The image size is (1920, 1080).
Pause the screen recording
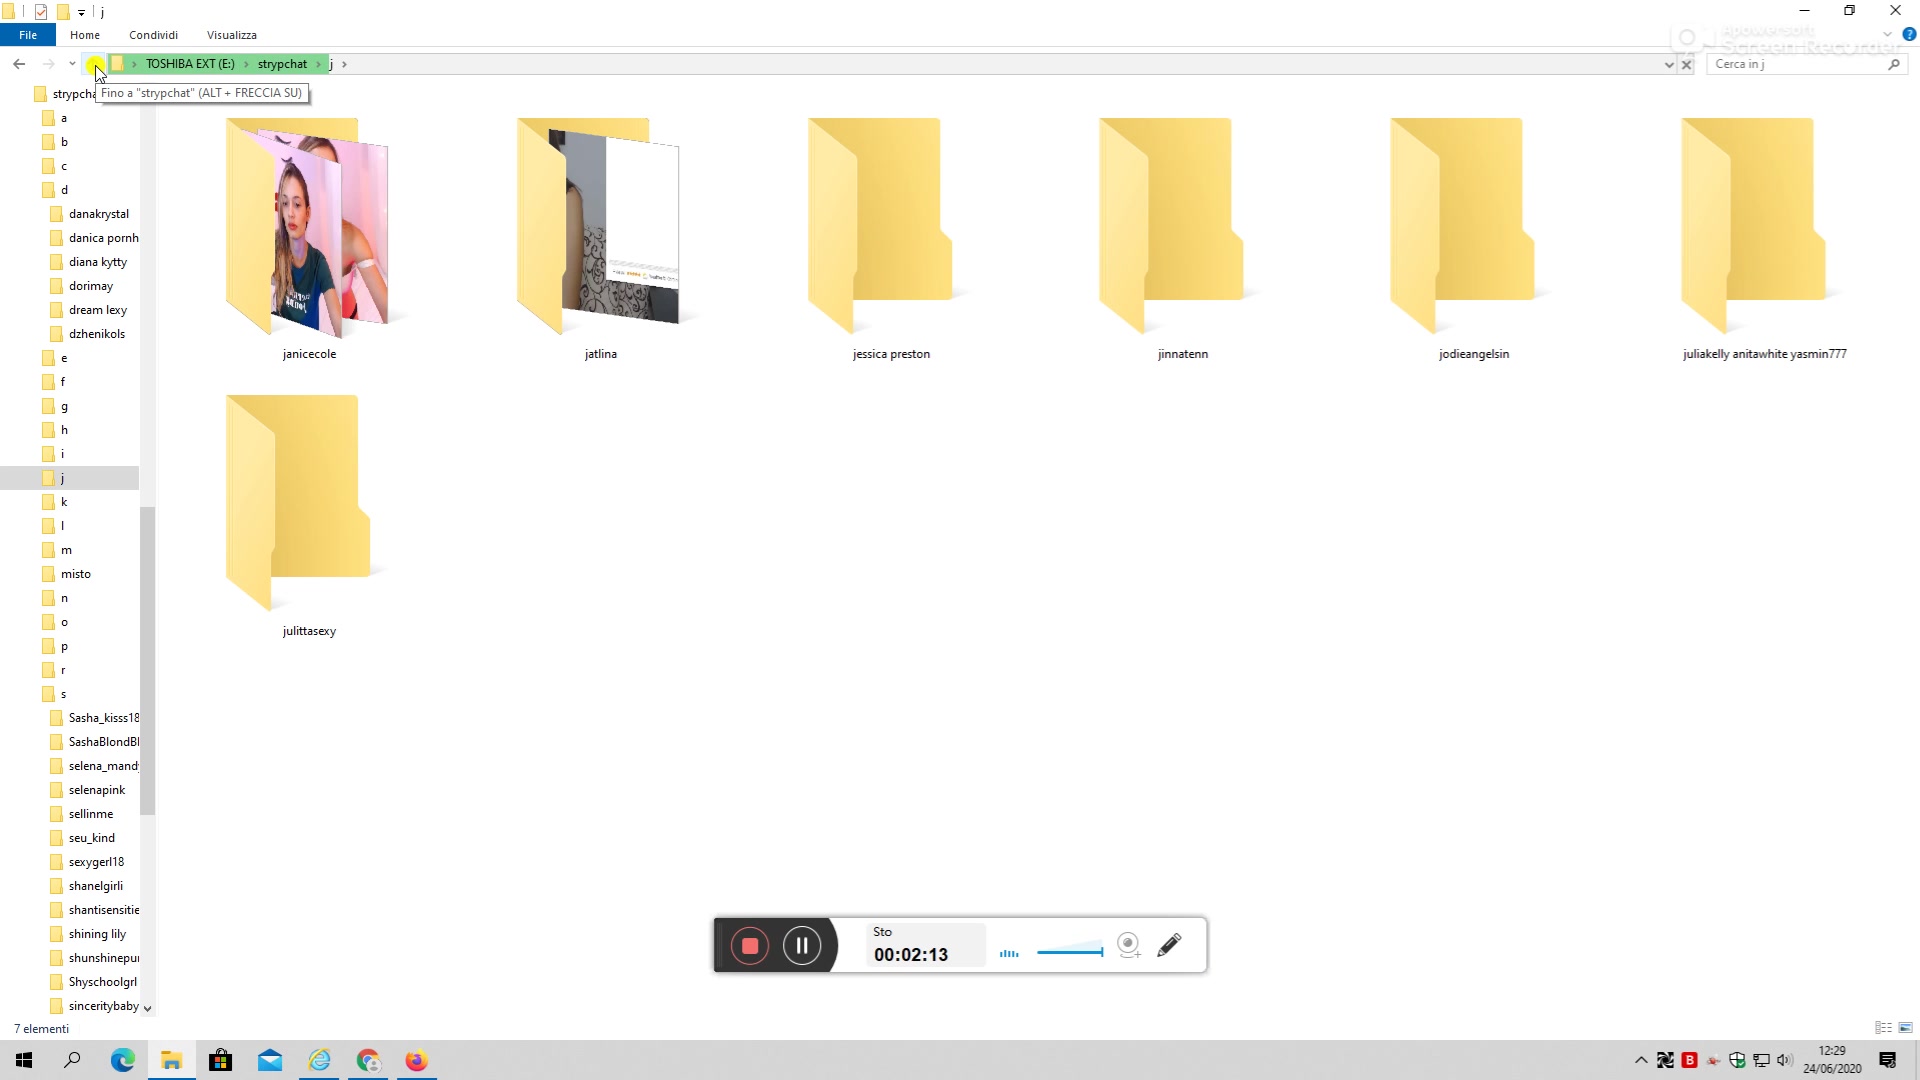pyautogui.click(x=802, y=946)
